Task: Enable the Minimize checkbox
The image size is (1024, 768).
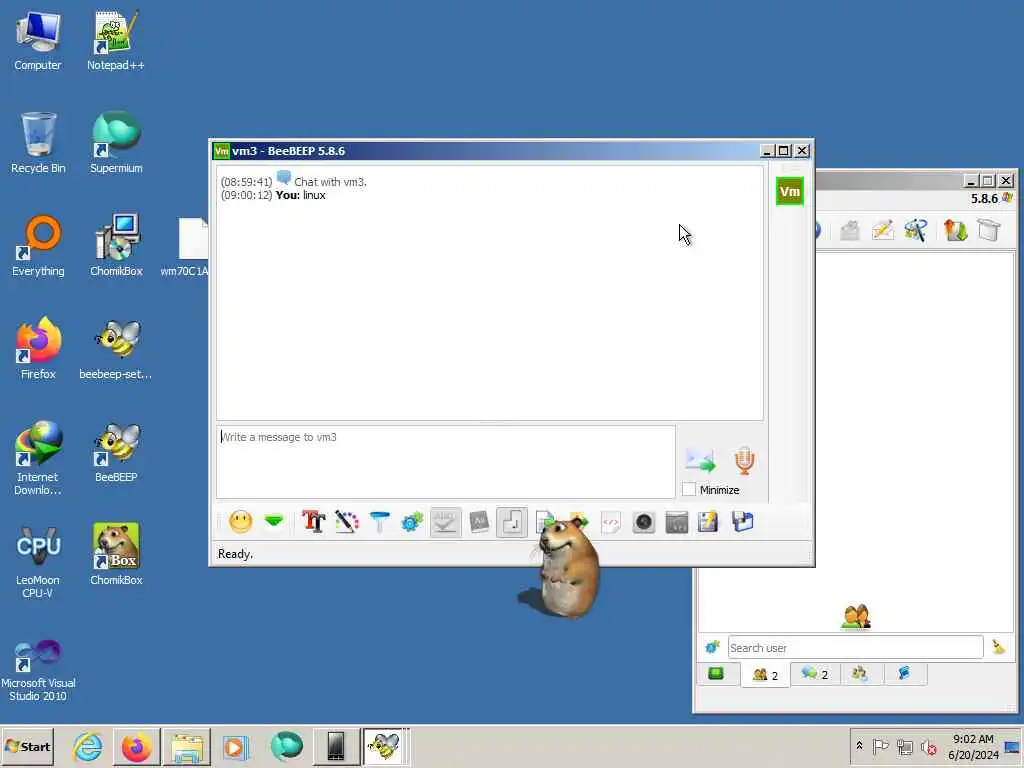Action: [688, 489]
